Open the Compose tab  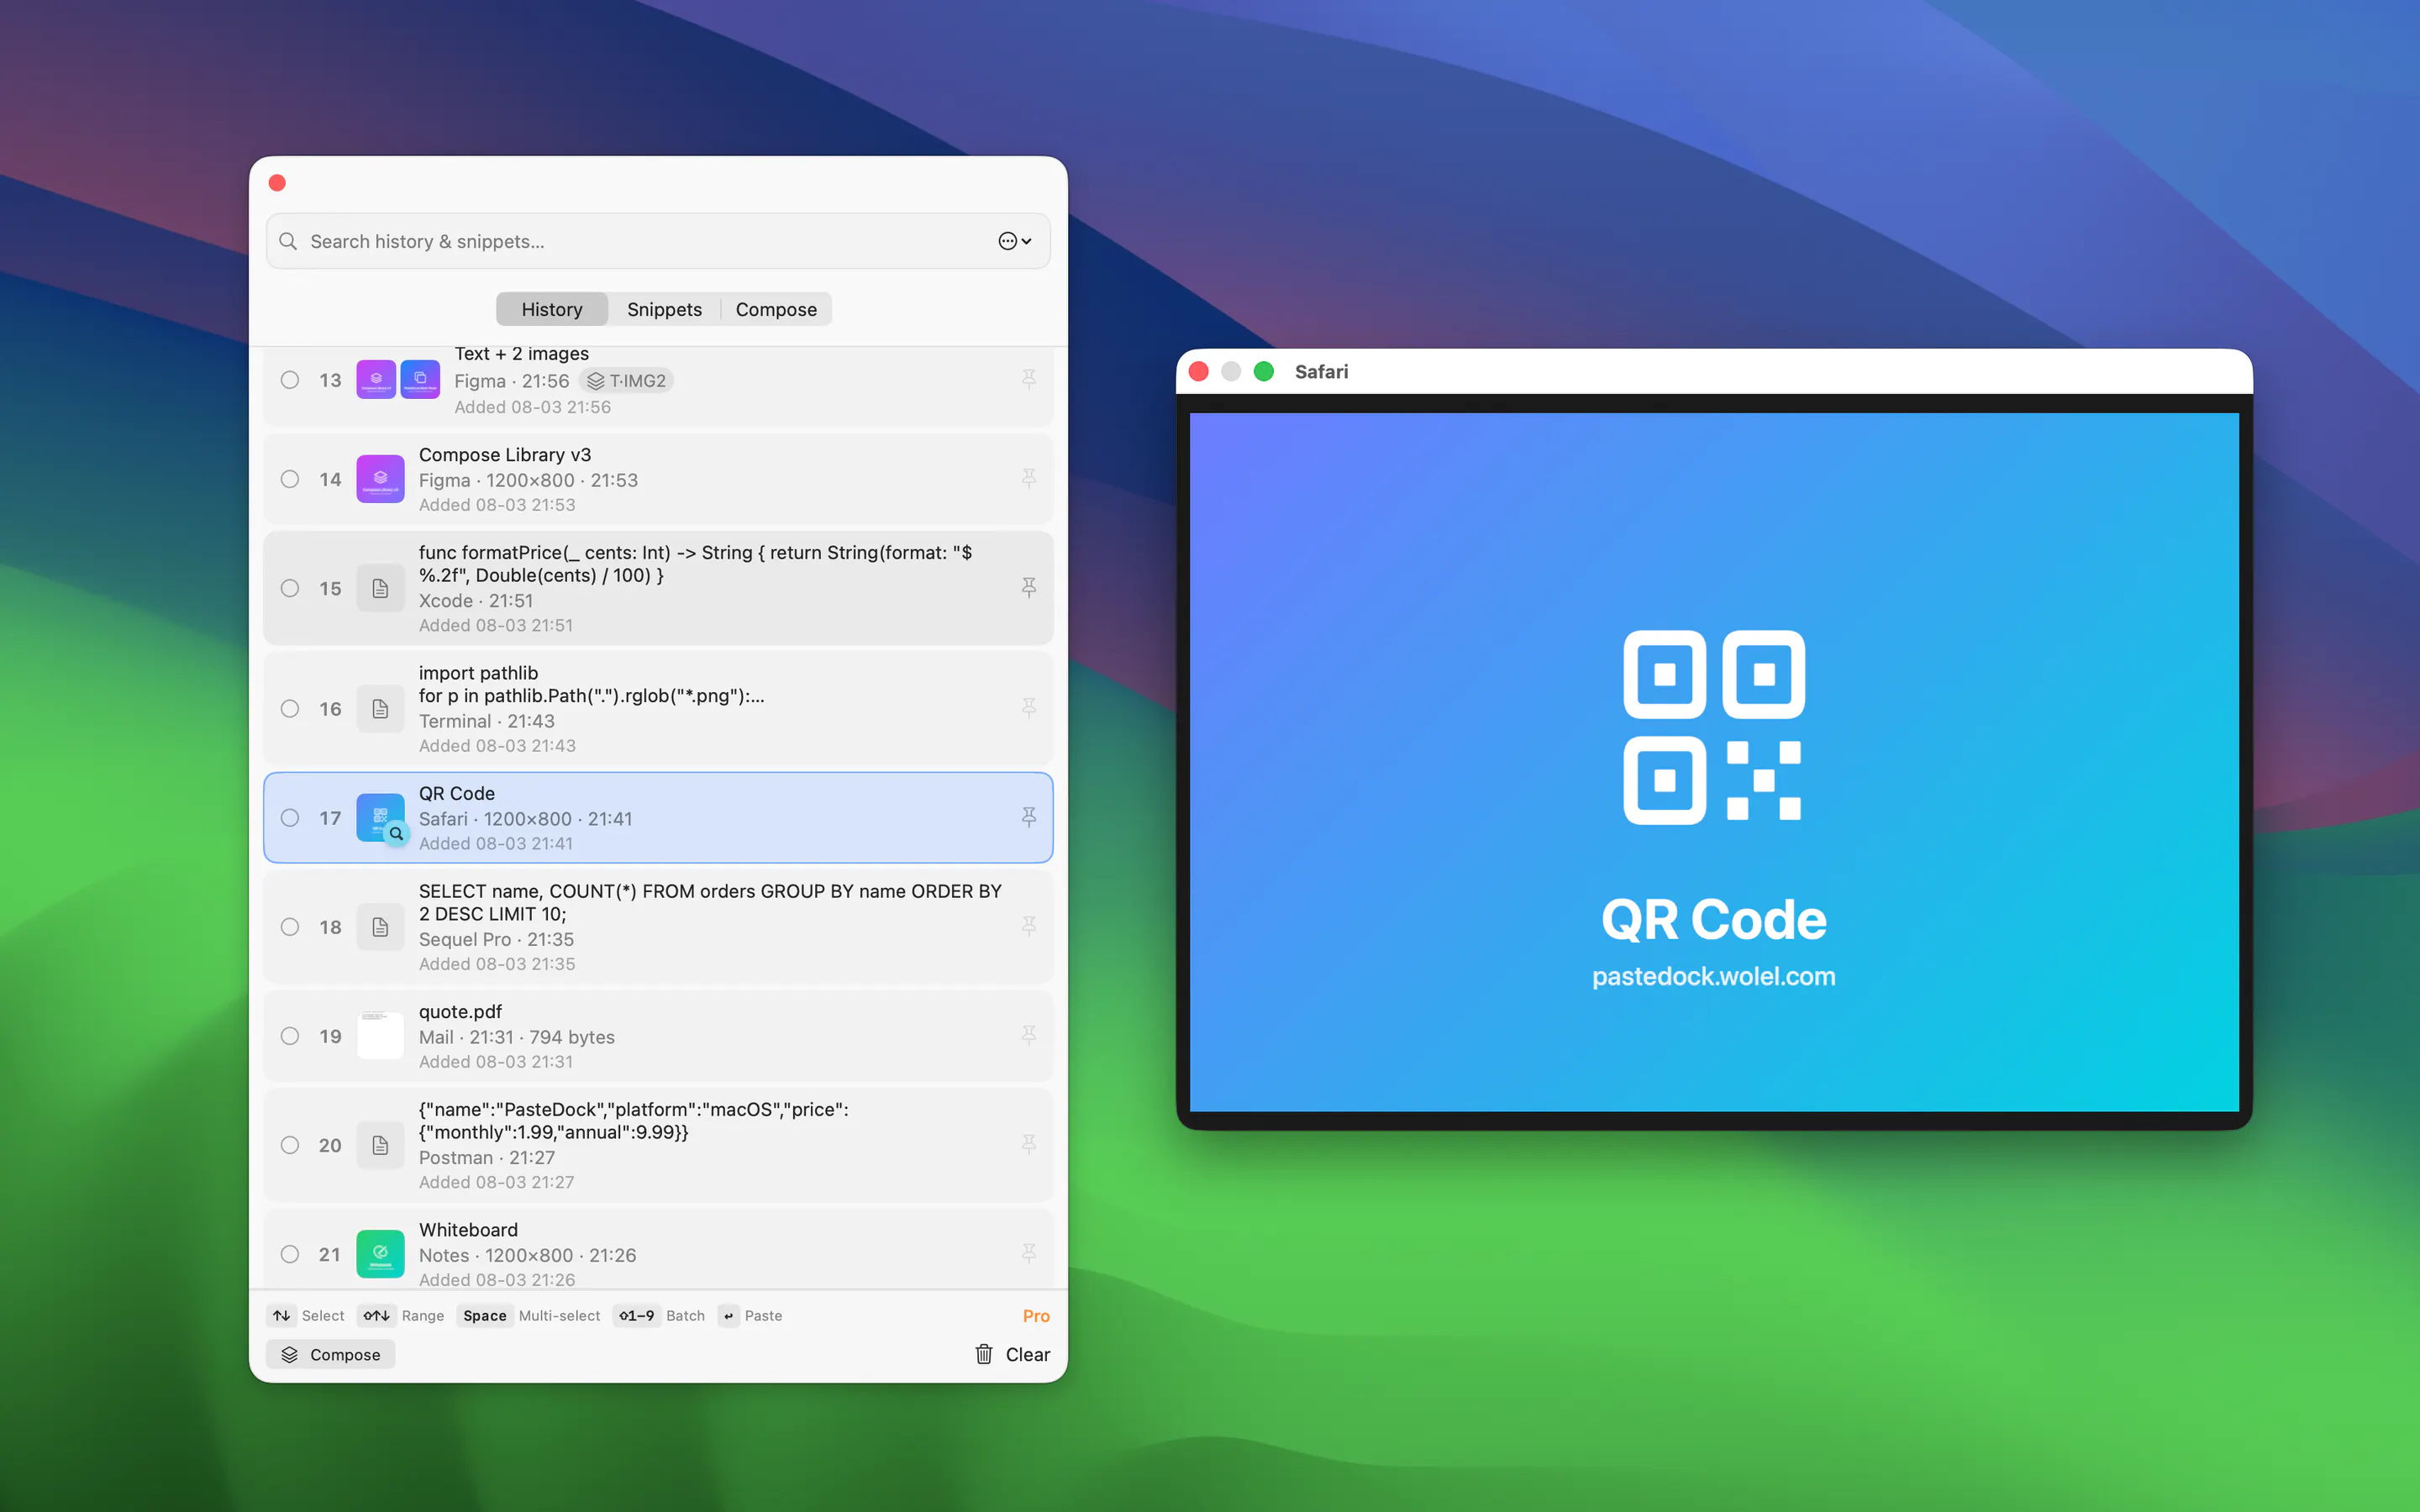(776, 309)
